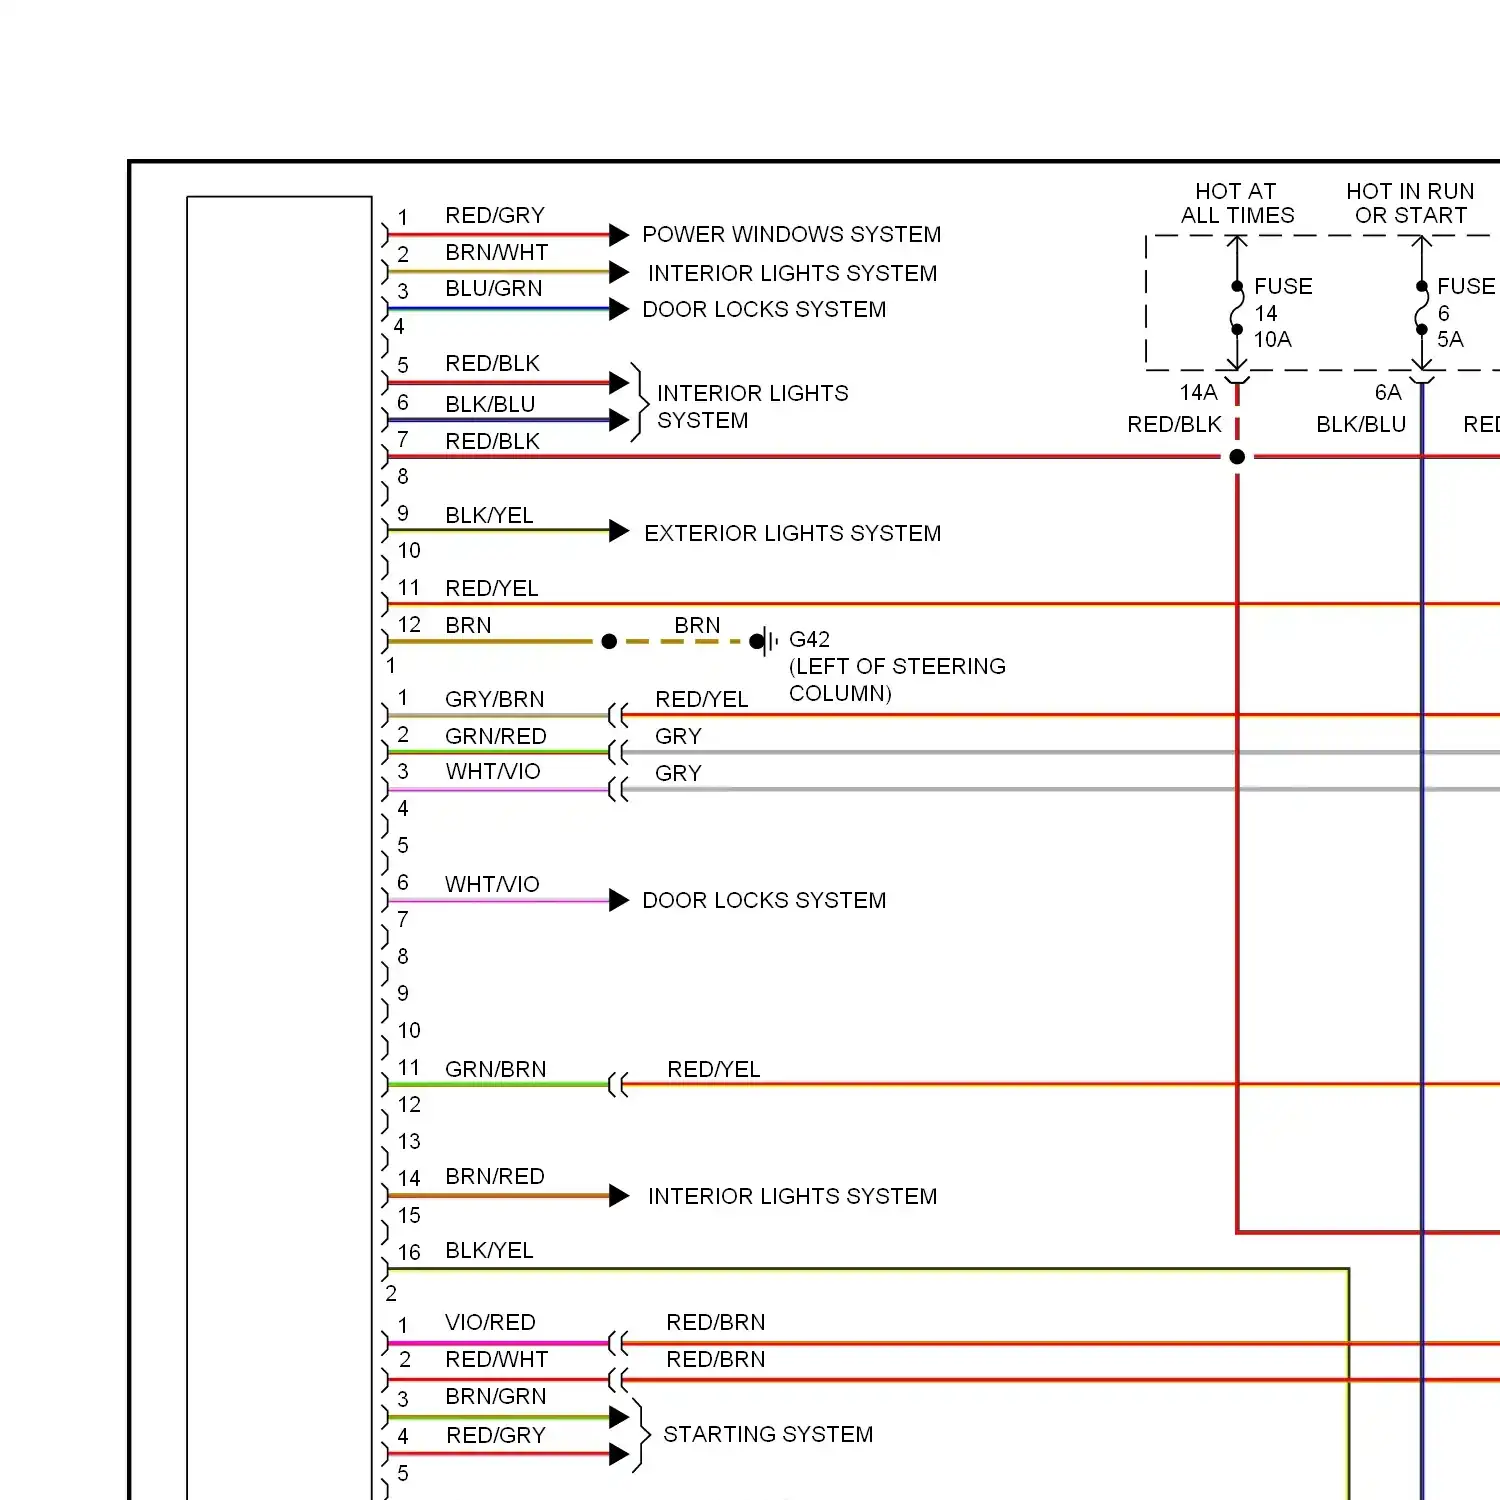Image resolution: width=1500 pixels, height=1500 pixels.
Task: Click RED/BLK label at pin 5
Action: (492, 363)
